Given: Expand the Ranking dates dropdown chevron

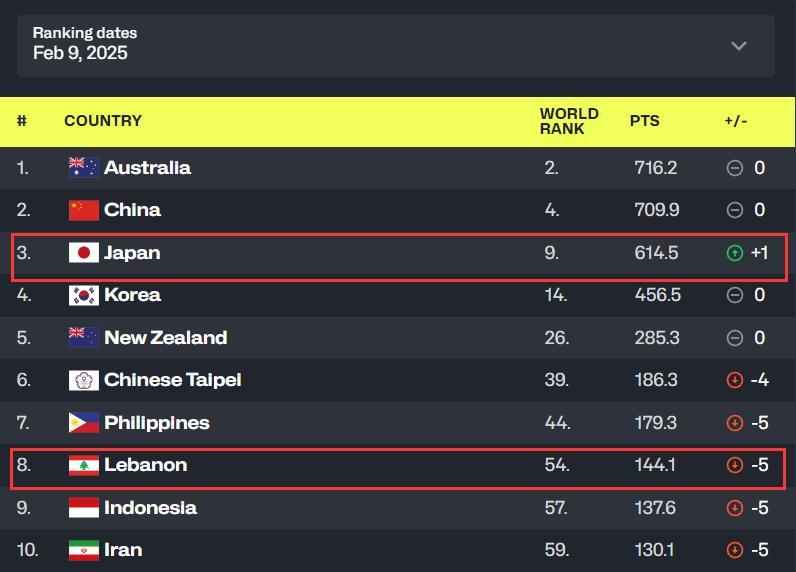Looking at the screenshot, I should [739, 46].
